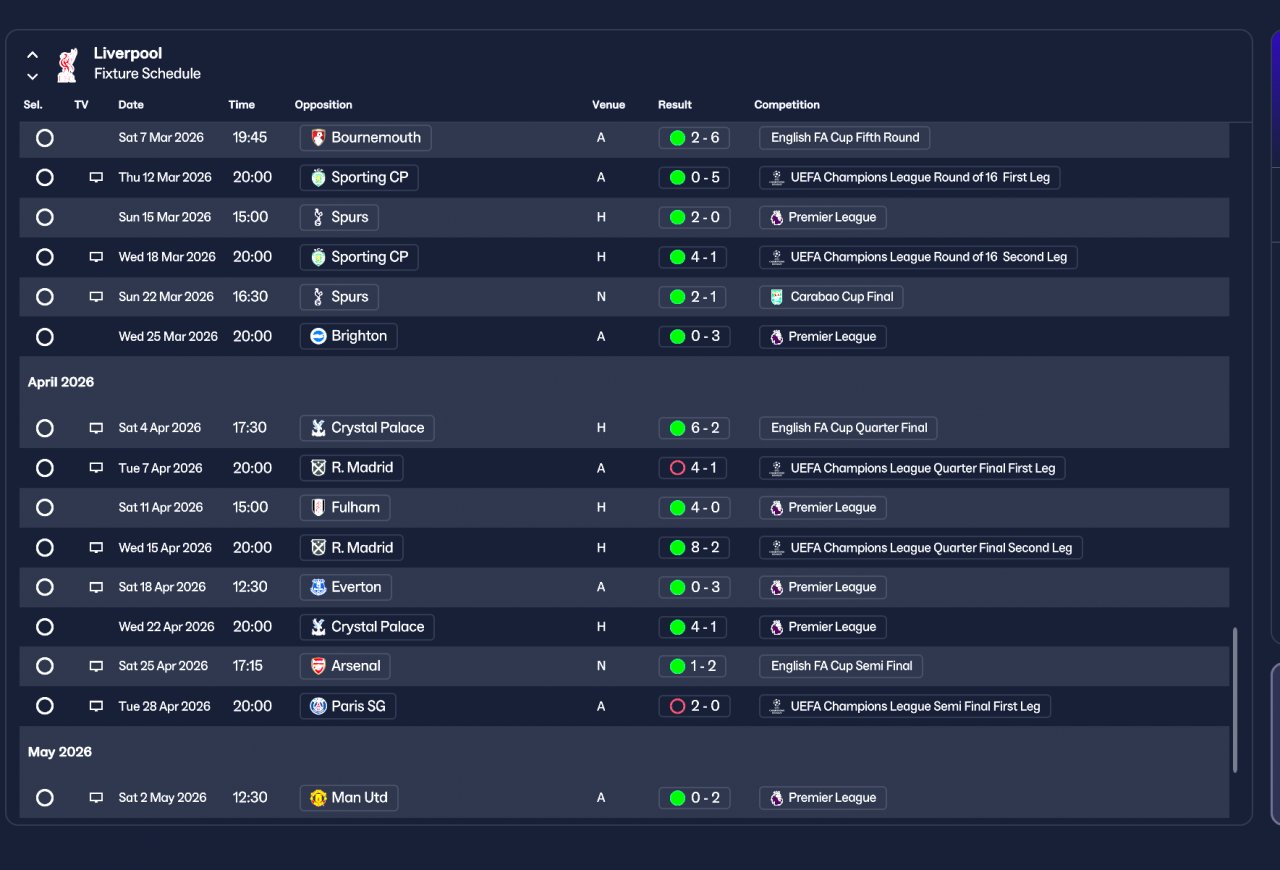This screenshot has height=870, width=1280.
Task: Click the TV column header
Action: (81, 105)
